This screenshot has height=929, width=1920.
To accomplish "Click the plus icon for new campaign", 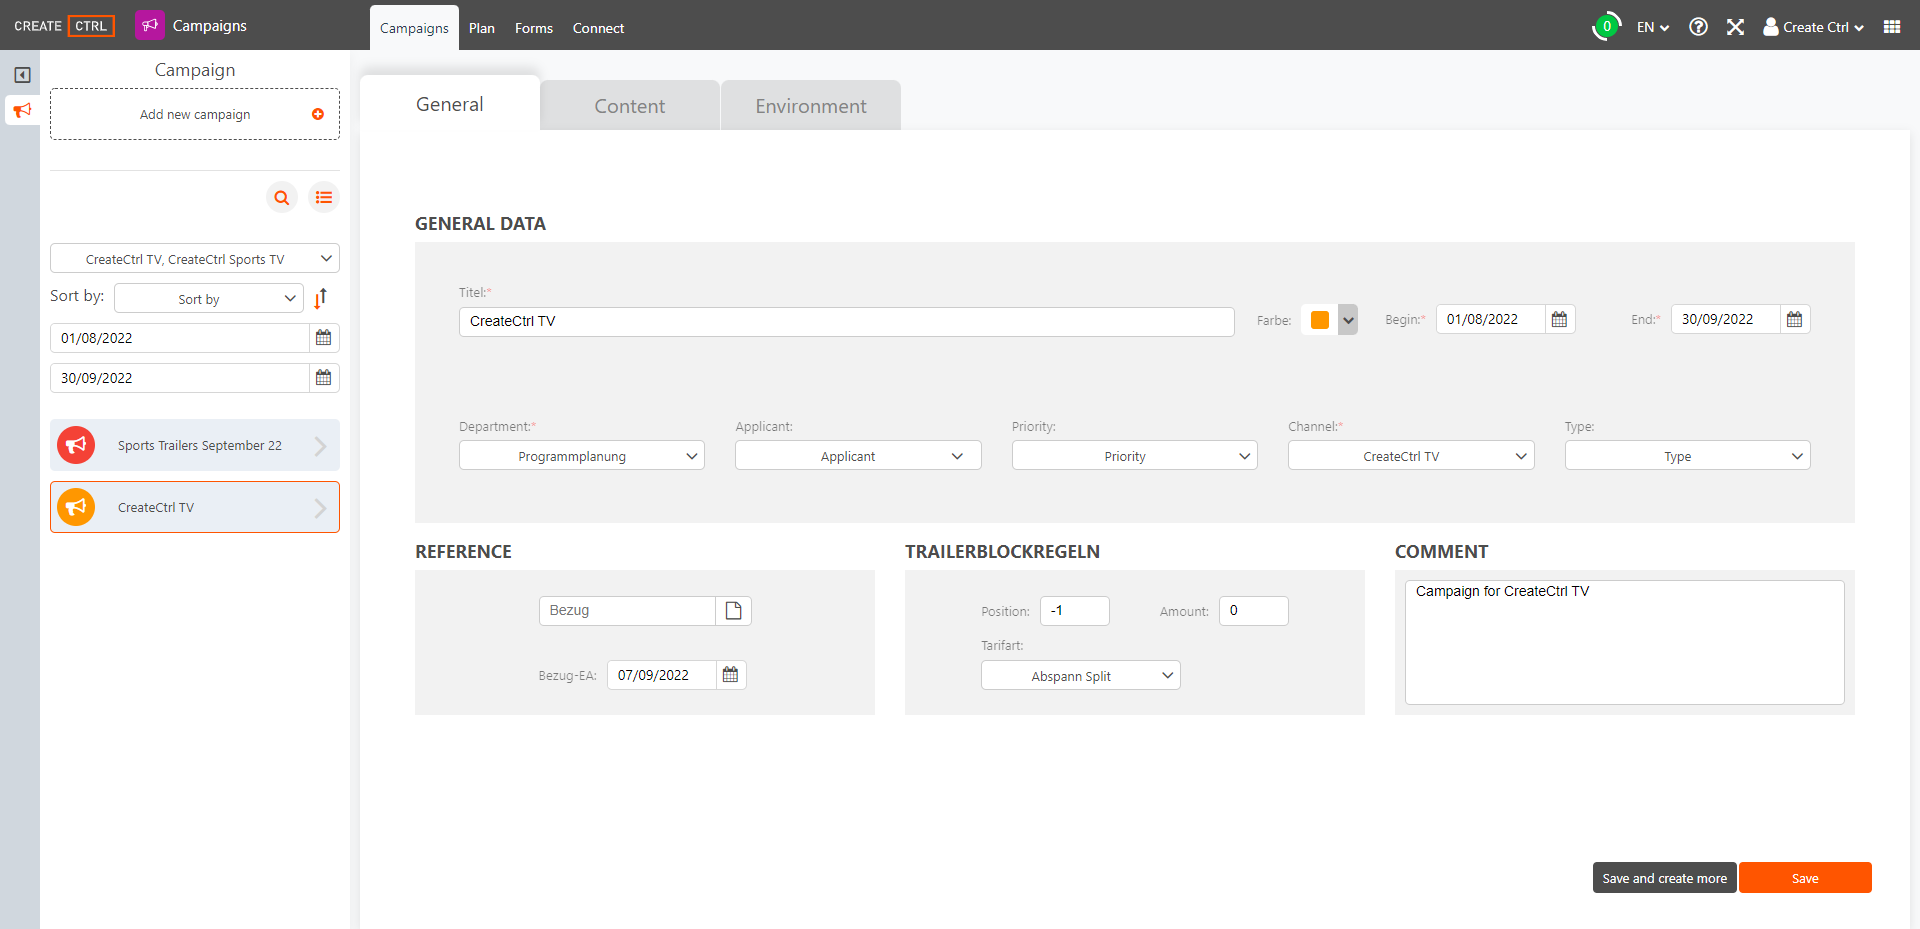I will pyautogui.click(x=318, y=114).
